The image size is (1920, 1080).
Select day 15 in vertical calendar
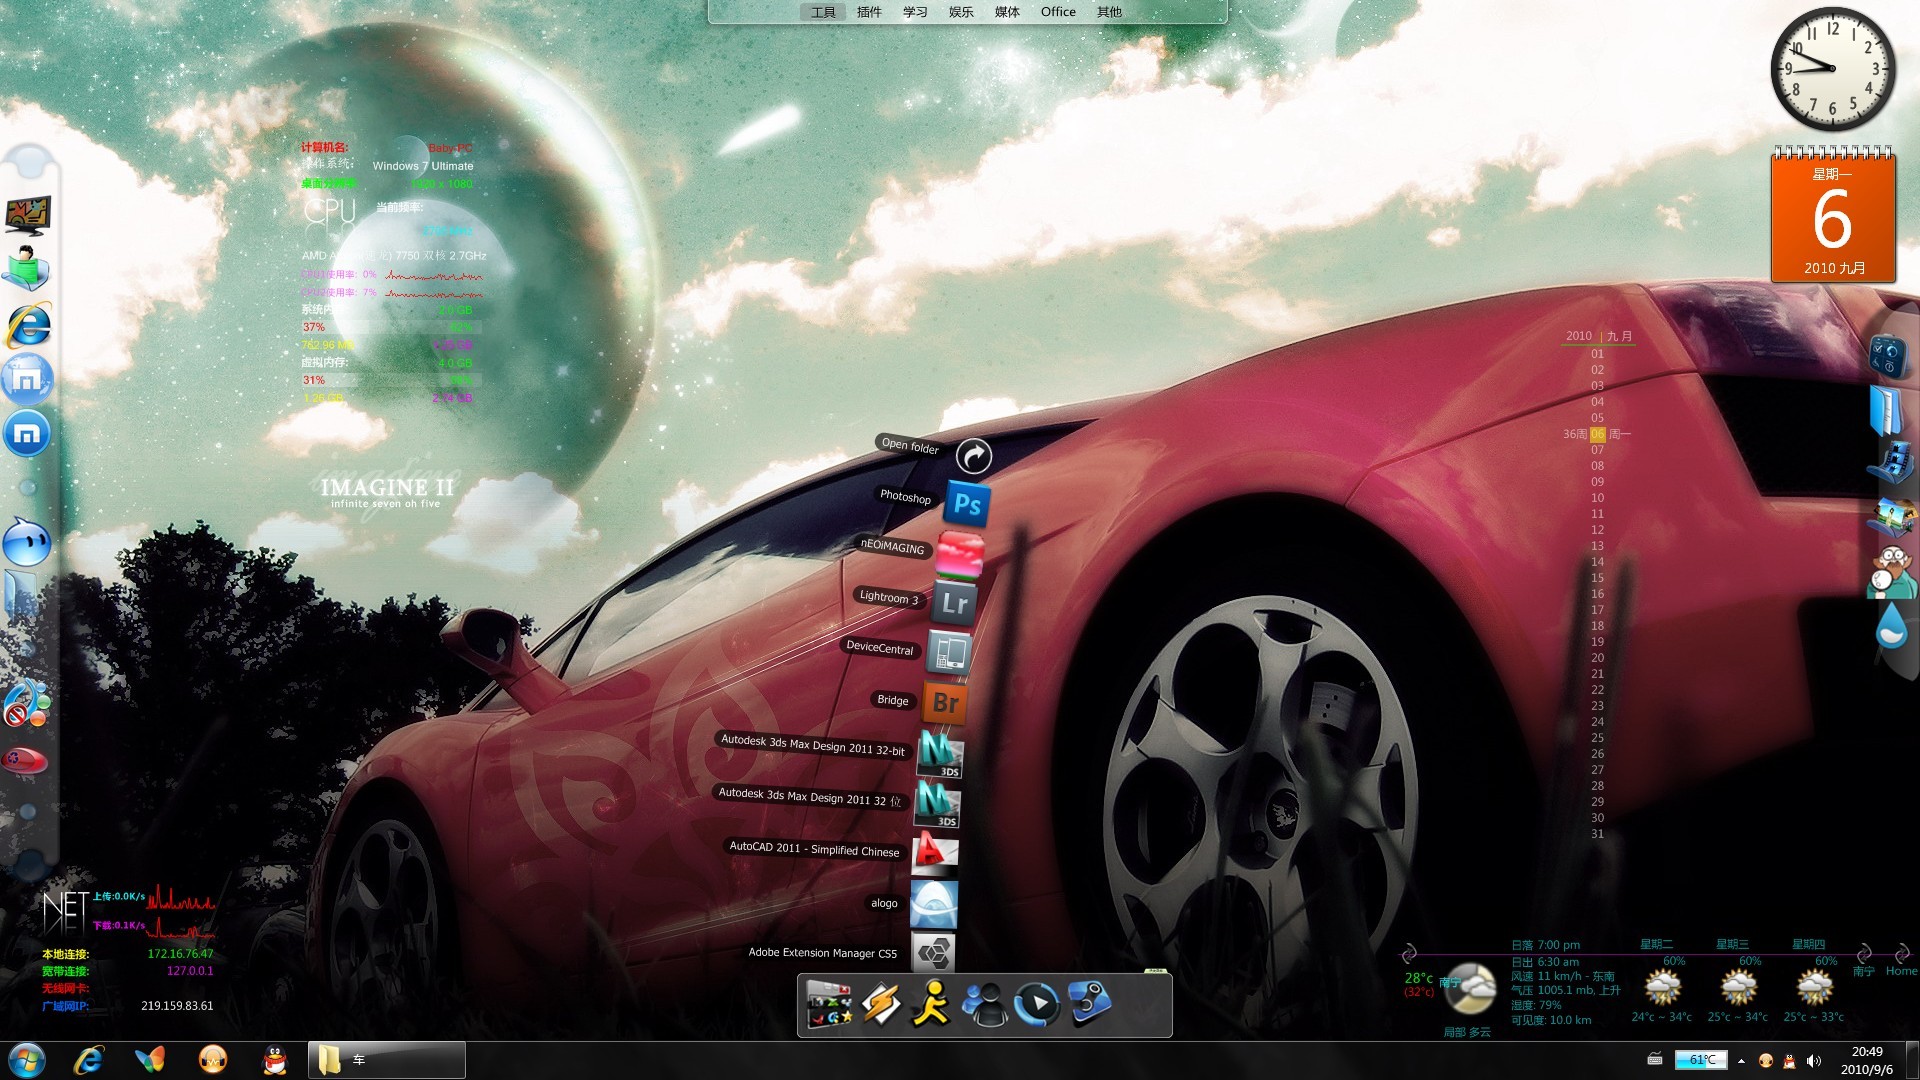(x=1597, y=578)
